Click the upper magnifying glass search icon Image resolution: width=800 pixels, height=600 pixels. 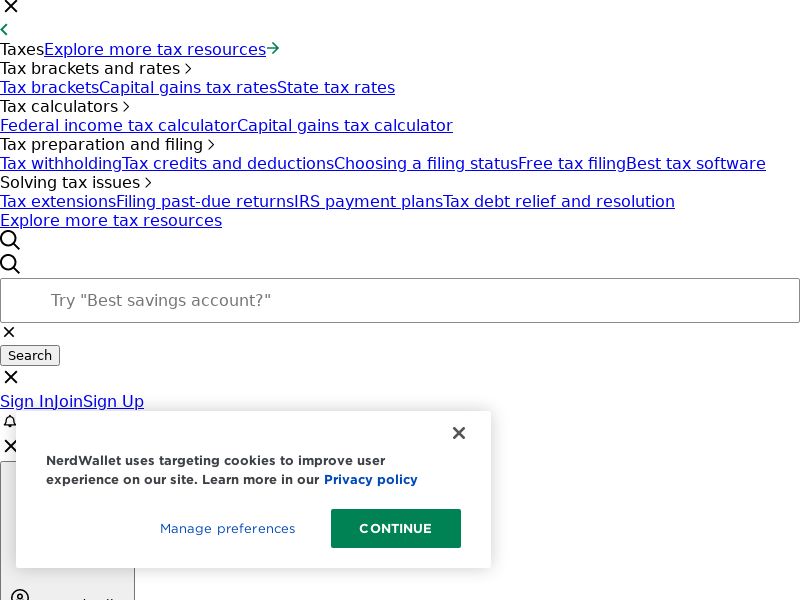click(10, 240)
